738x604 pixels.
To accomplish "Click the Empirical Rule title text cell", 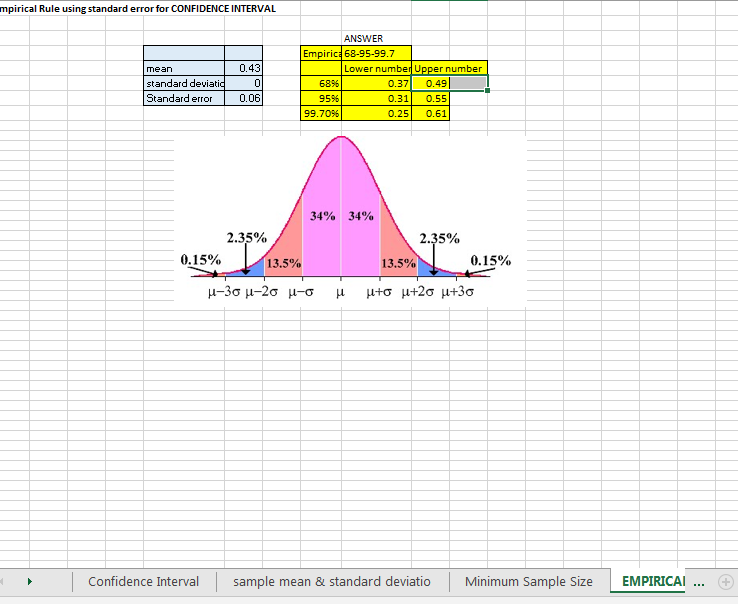I will click(138, 8).
